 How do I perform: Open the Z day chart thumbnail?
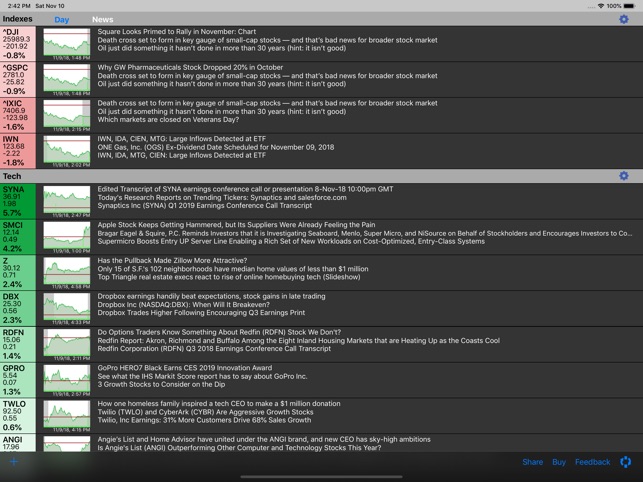(67, 273)
